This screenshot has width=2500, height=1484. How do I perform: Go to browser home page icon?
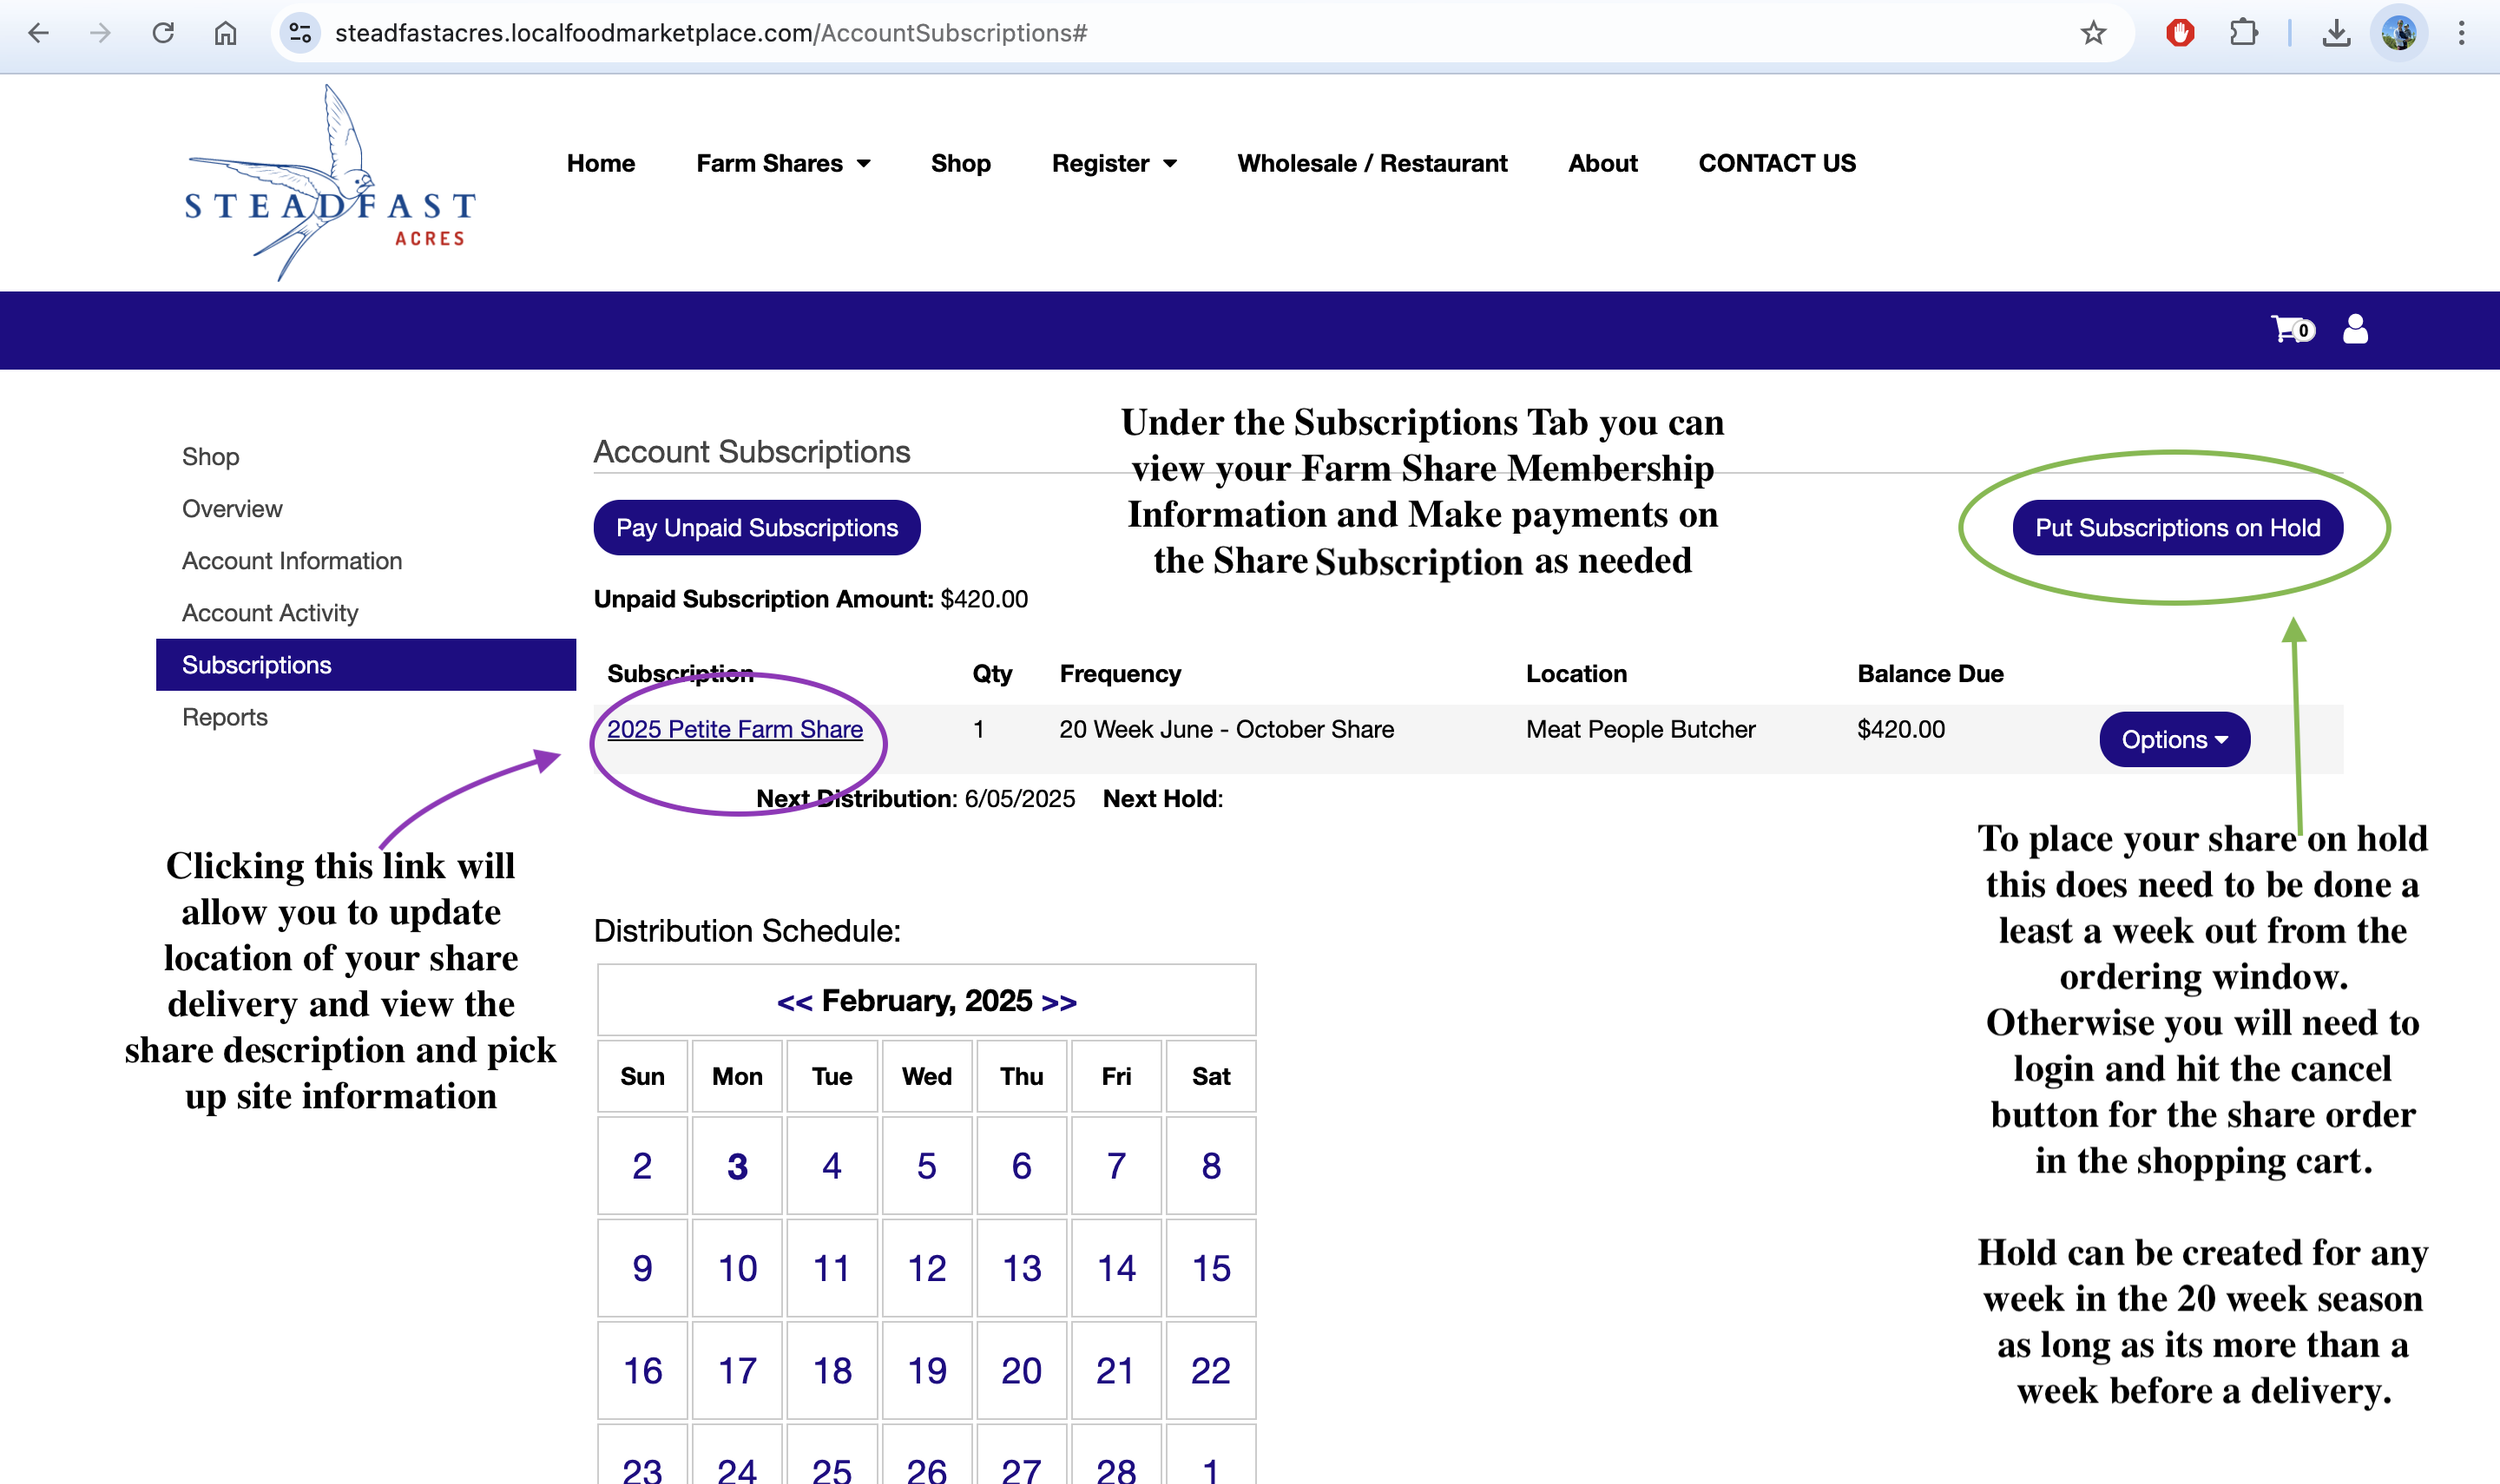click(x=225, y=33)
